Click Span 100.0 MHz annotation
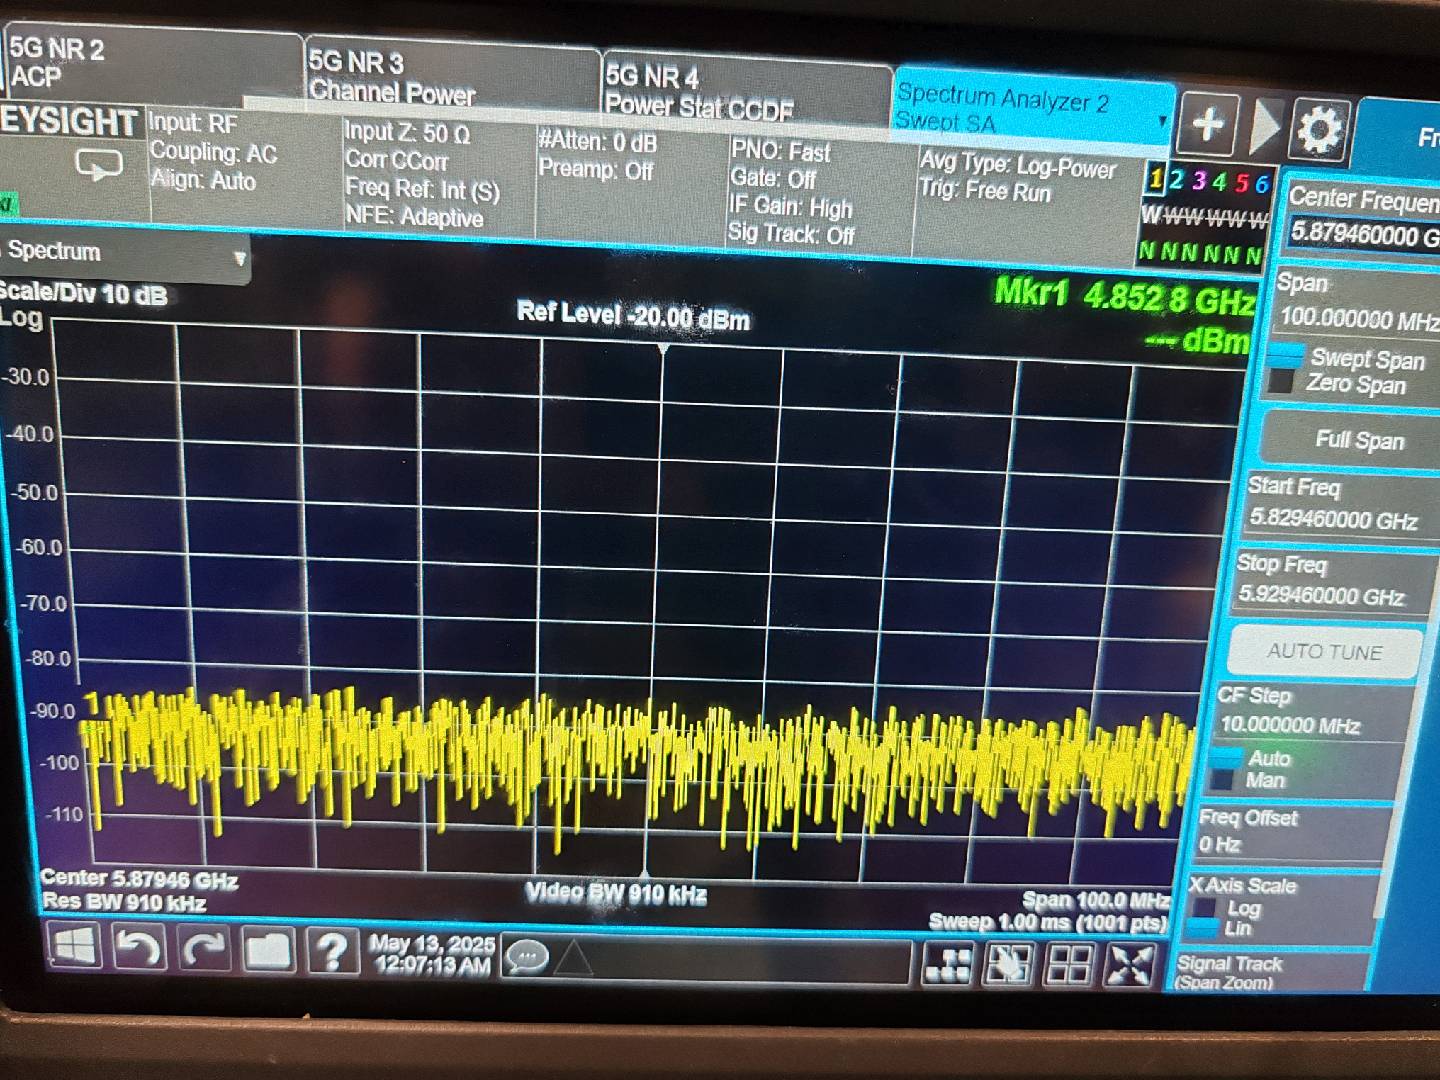The height and width of the screenshot is (1080, 1440). tap(1096, 900)
